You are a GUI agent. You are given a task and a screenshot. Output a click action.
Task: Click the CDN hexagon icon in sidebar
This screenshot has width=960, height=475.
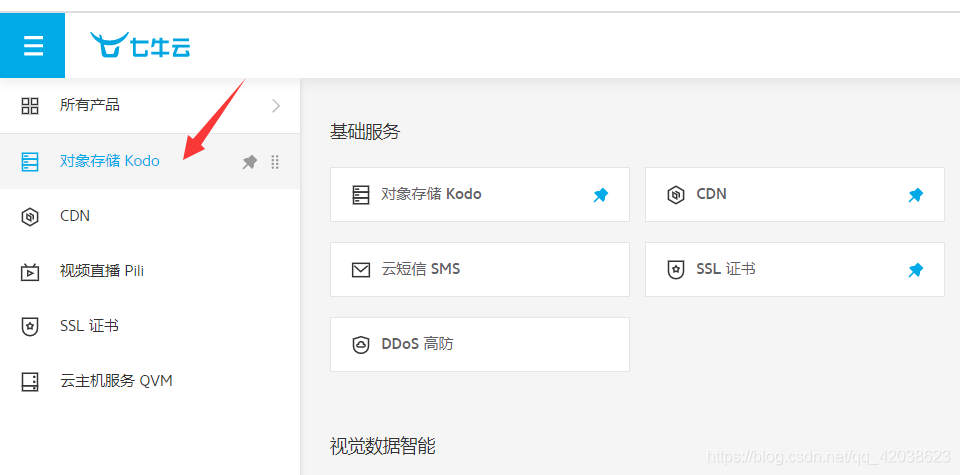pyautogui.click(x=29, y=217)
